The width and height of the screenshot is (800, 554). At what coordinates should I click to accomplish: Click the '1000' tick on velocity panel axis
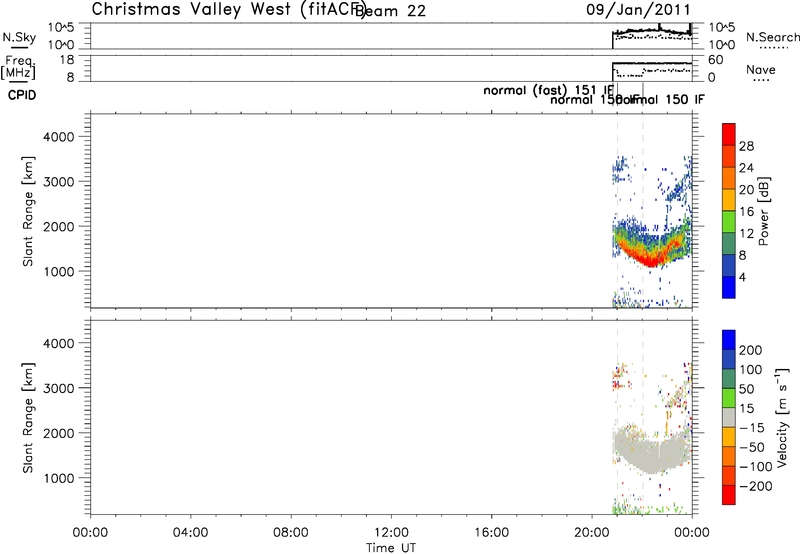click(59, 478)
